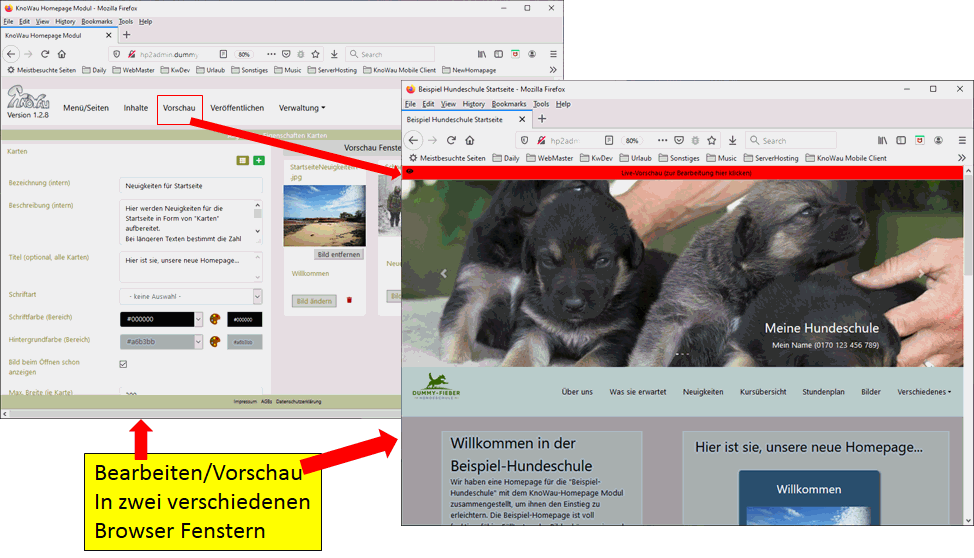Open color palette icon for Schriftfarbe
The width and height of the screenshot is (974, 558).
(x=215, y=319)
